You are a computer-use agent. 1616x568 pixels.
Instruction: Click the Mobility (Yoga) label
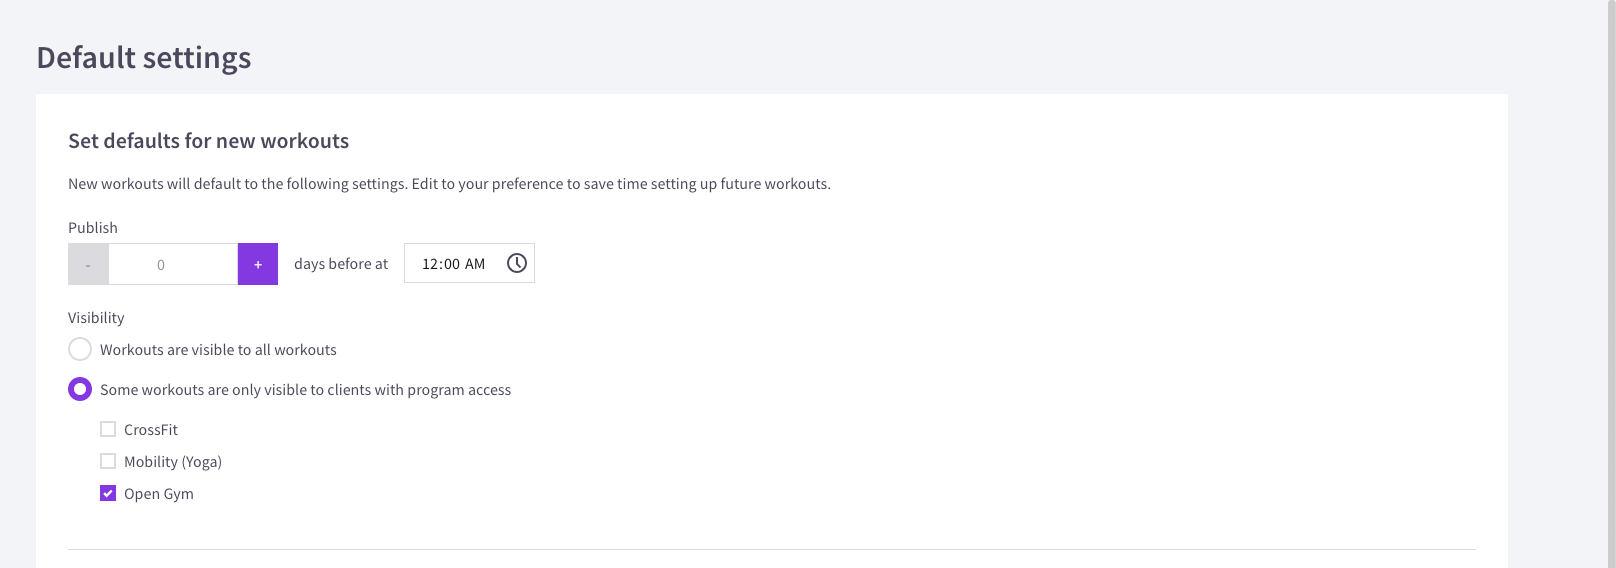(x=173, y=462)
